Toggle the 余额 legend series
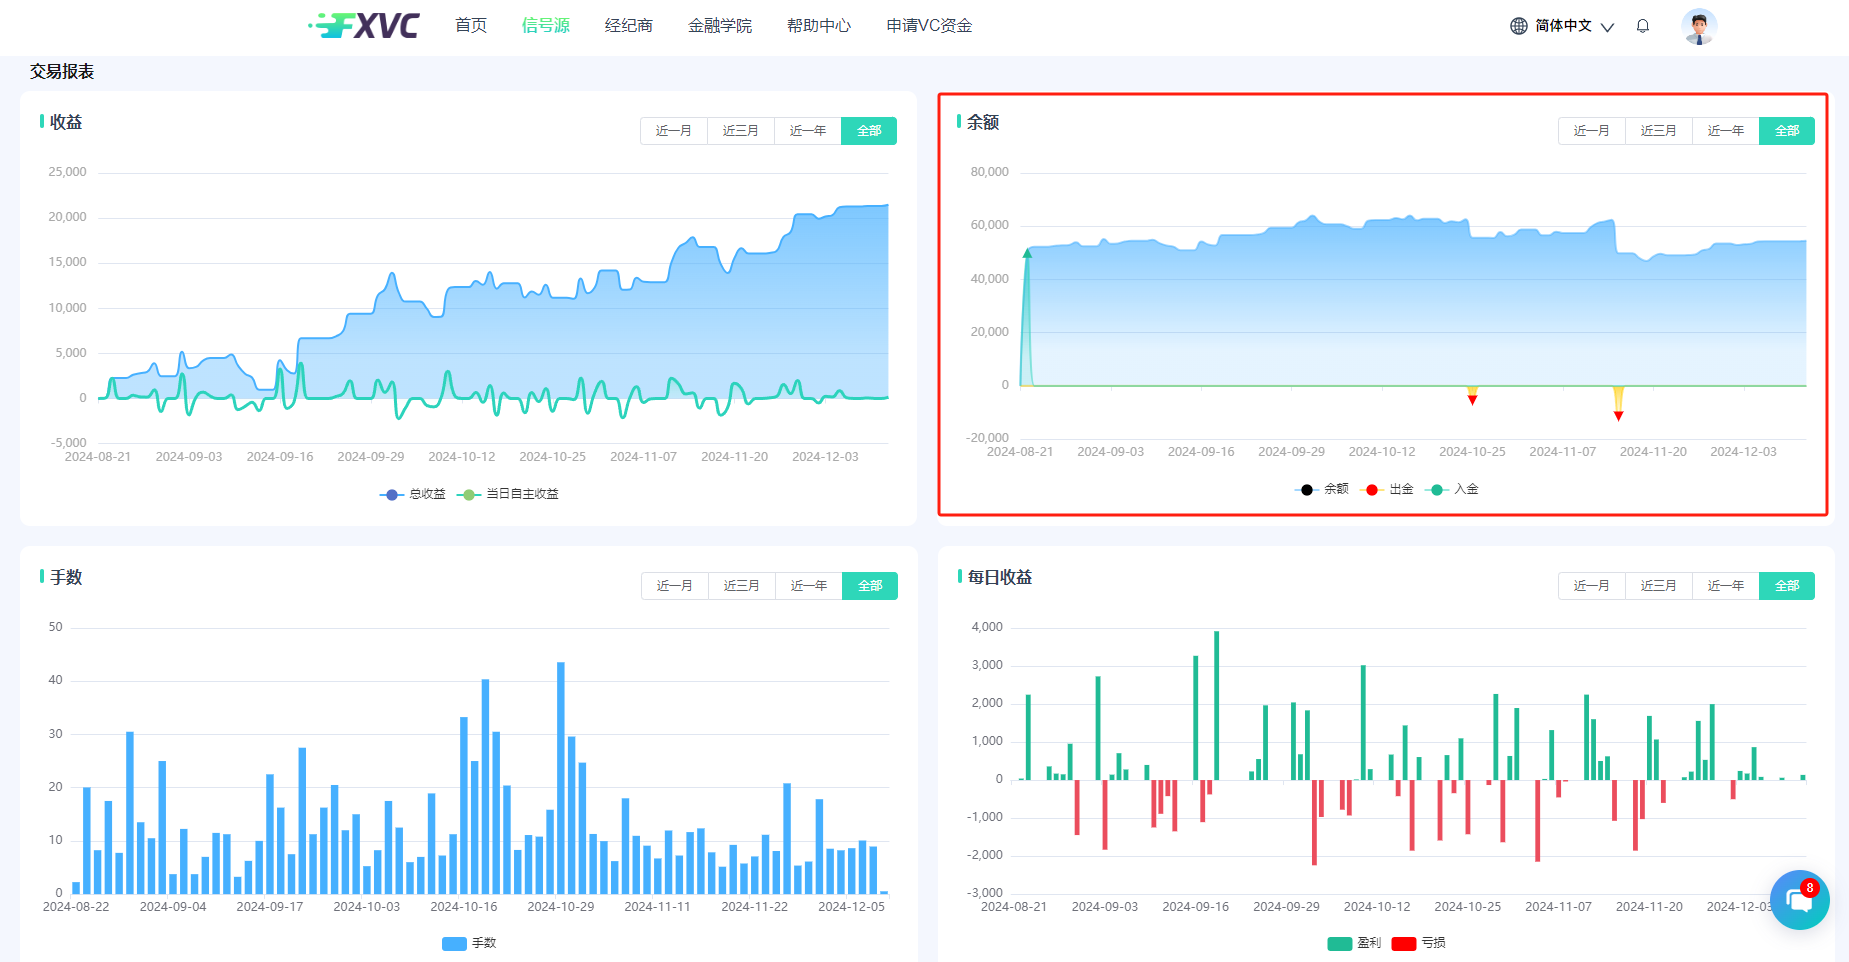This screenshot has width=1849, height=962. (1322, 489)
